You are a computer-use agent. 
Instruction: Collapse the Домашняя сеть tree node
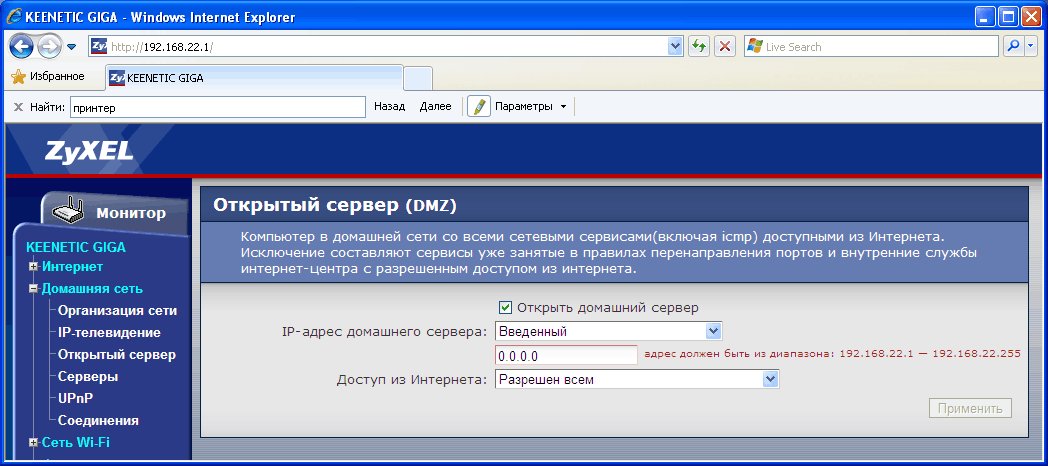[x=33, y=289]
